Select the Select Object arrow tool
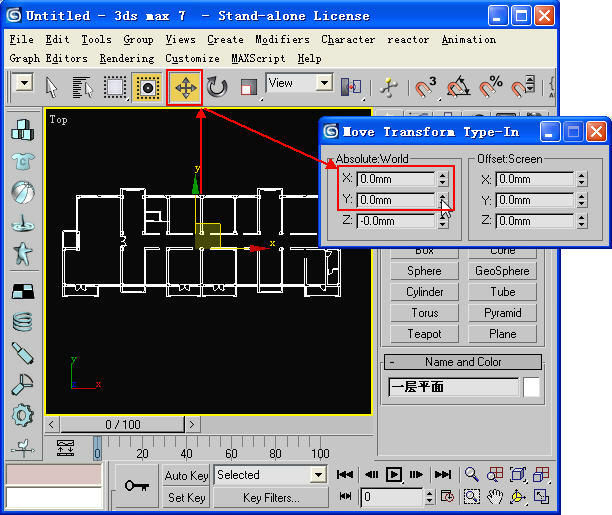Image resolution: width=612 pixels, height=515 pixels. tap(51, 87)
